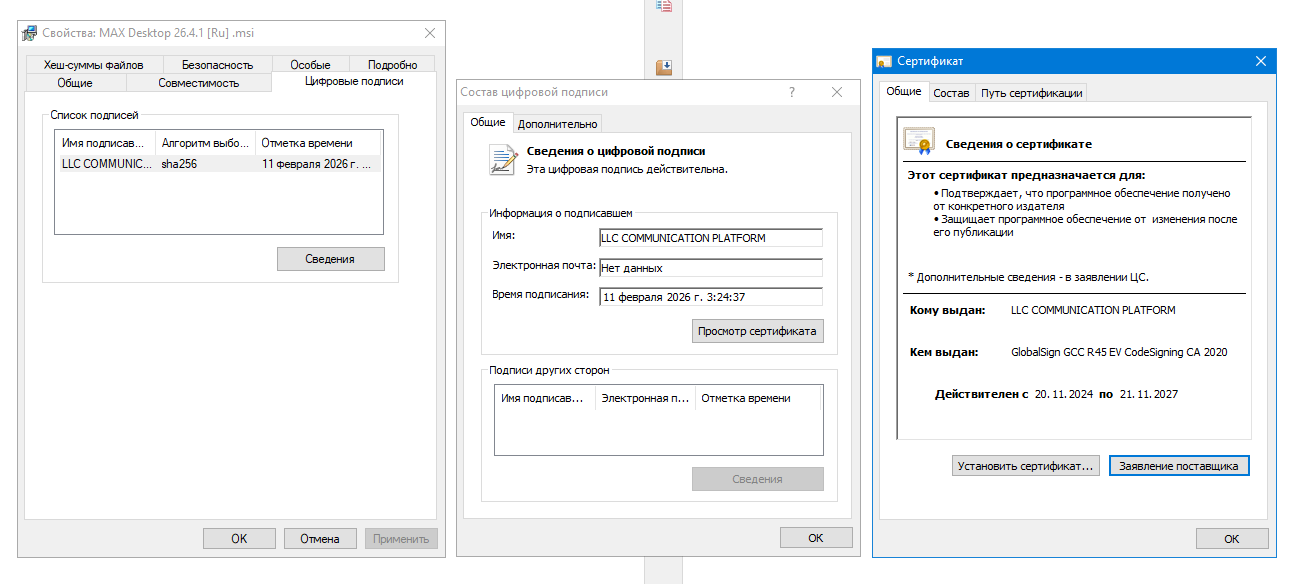Click the certificate ribbon icon beside Сведения о сертификате

[x=918, y=143]
